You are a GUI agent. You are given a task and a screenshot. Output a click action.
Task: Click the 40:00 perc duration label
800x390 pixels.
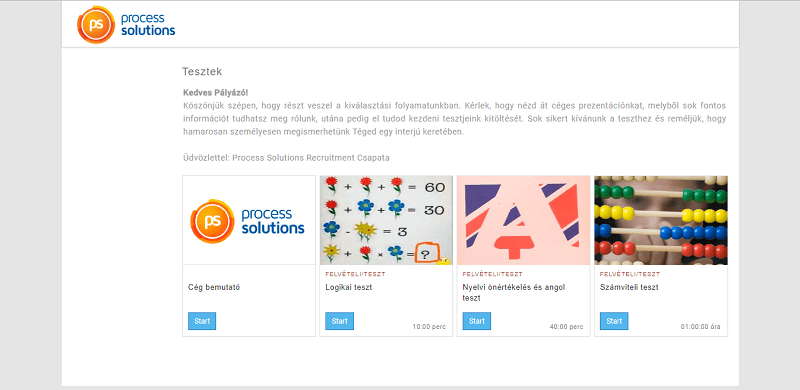566,327
